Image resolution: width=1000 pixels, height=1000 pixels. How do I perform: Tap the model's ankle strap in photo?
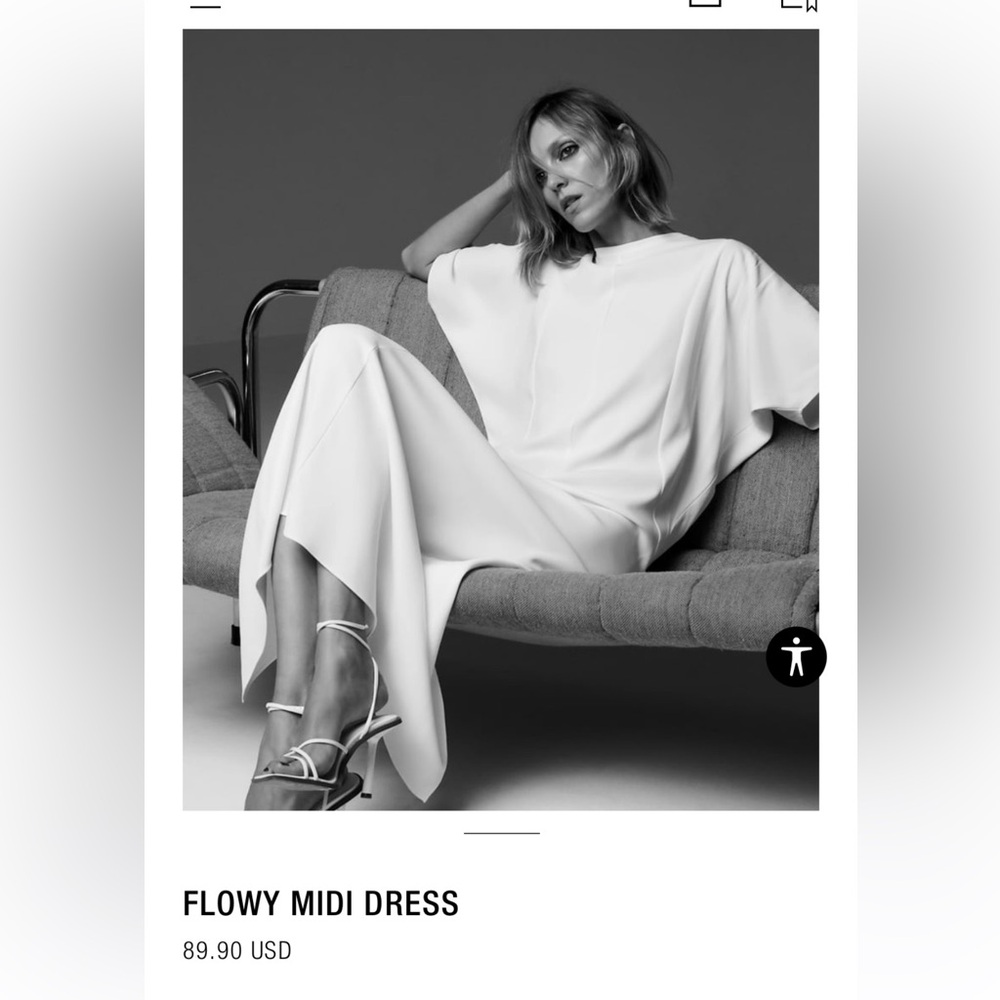[x=342, y=626]
